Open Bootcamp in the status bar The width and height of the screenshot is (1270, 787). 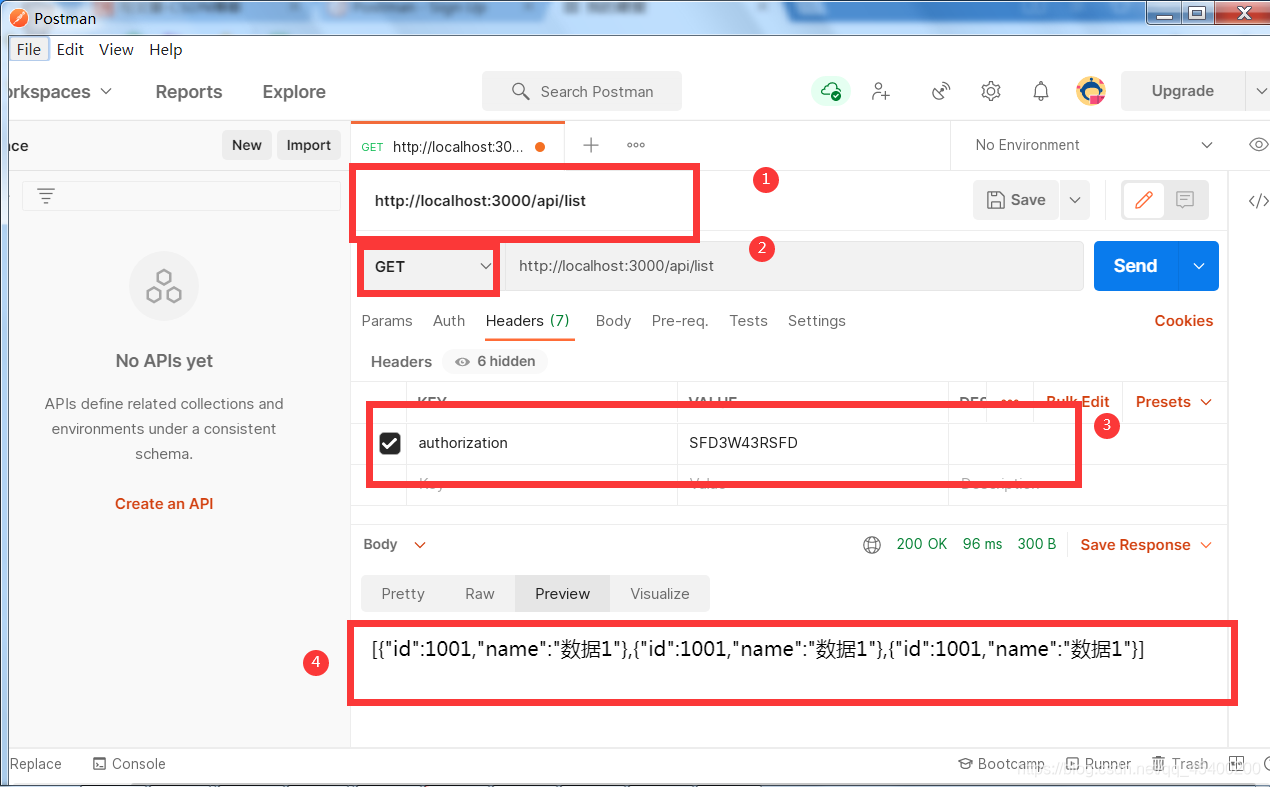click(x=1001, y=764)
